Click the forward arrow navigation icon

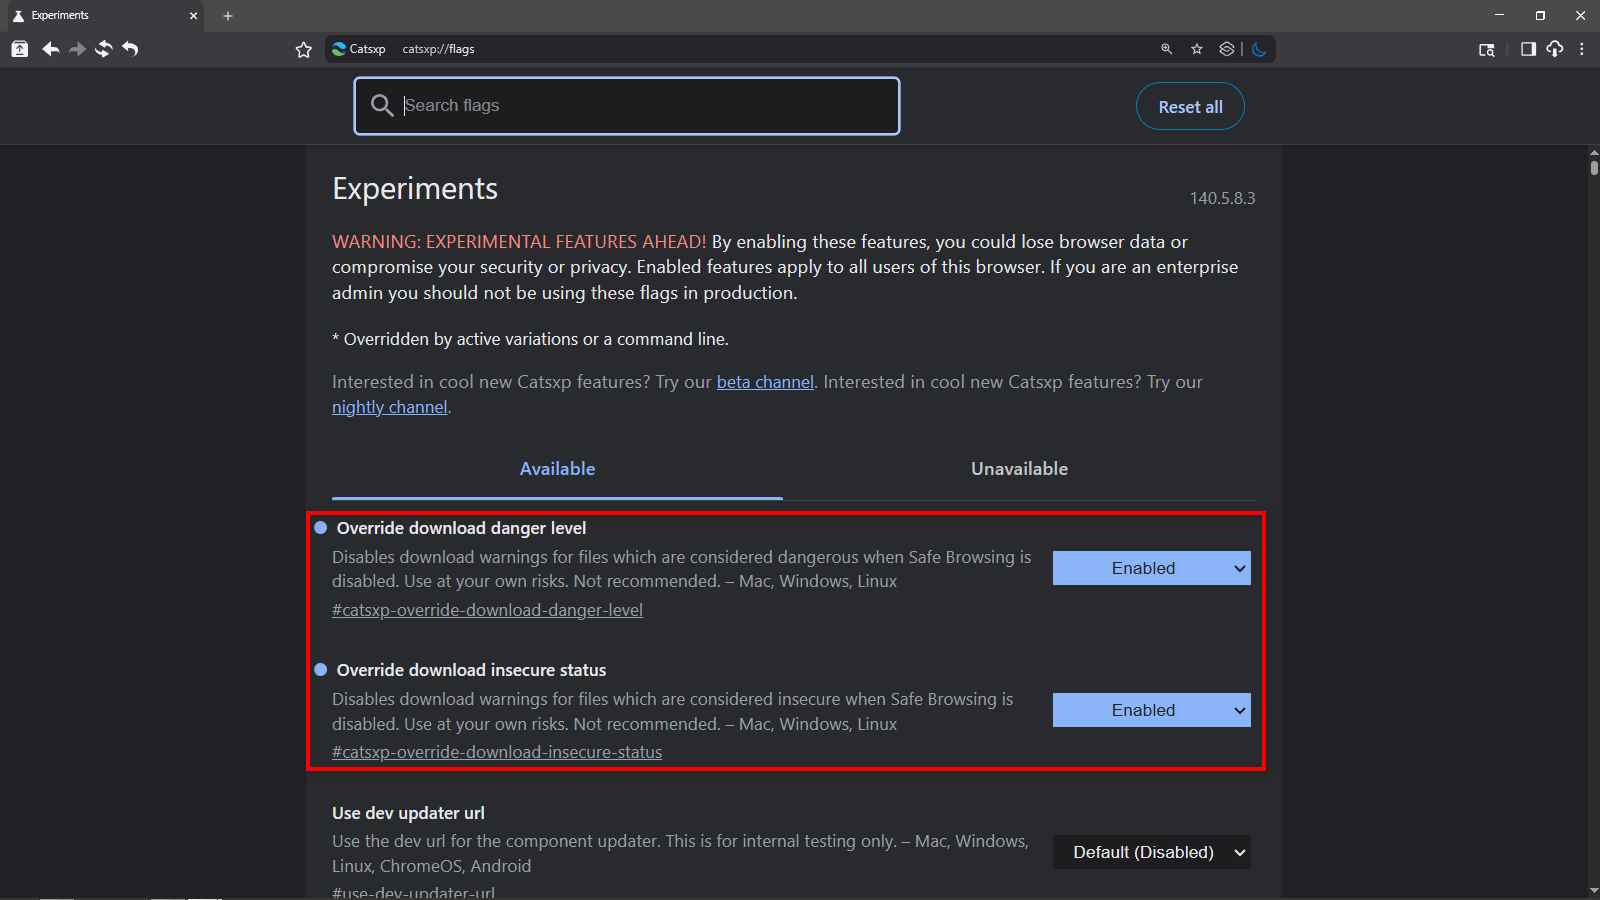[77, 49]
